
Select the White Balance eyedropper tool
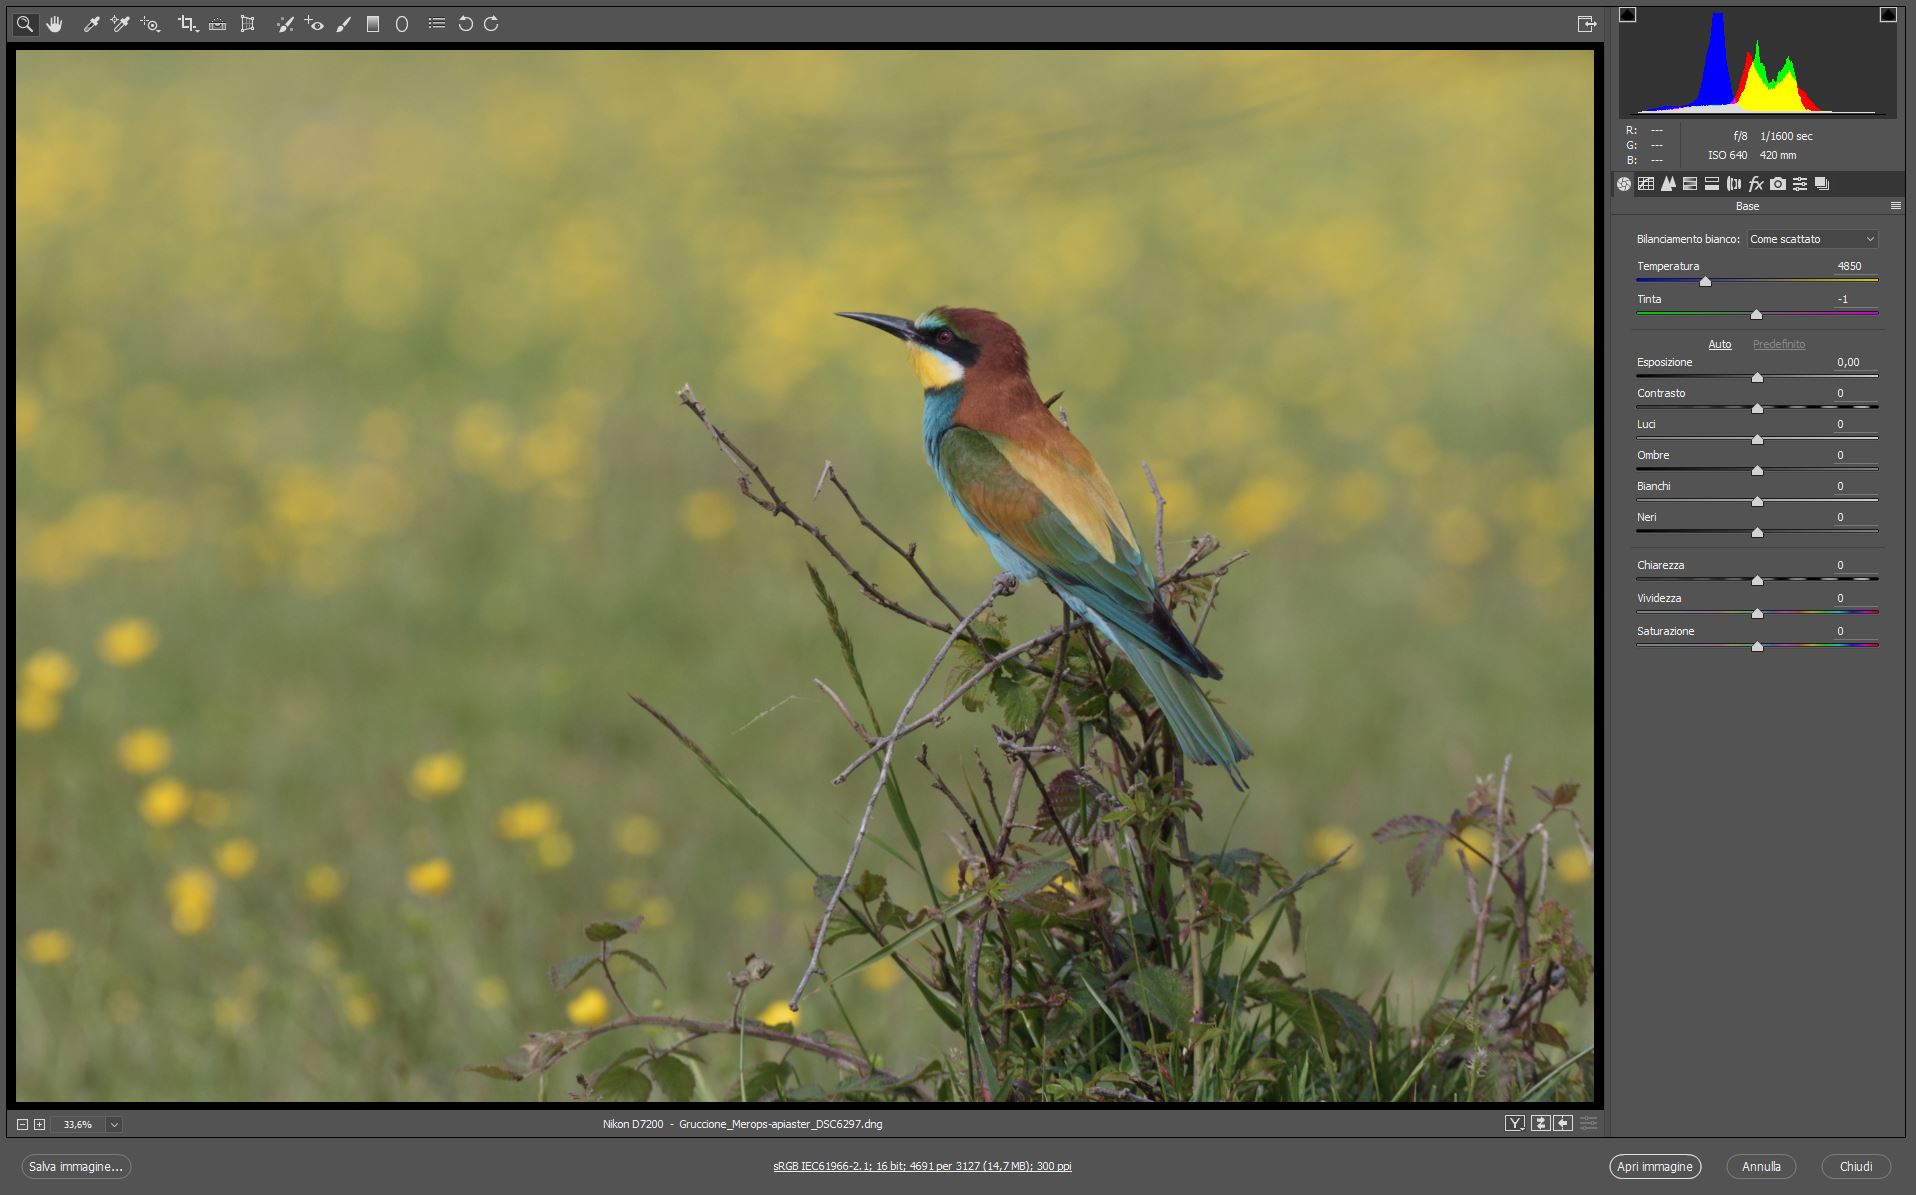[91, 24]
